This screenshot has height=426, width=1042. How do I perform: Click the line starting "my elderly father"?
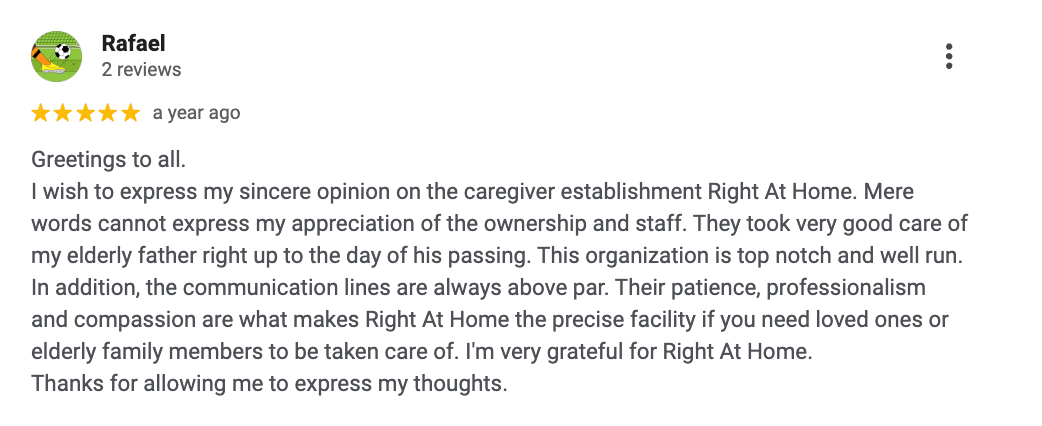(x=496, y=256)
